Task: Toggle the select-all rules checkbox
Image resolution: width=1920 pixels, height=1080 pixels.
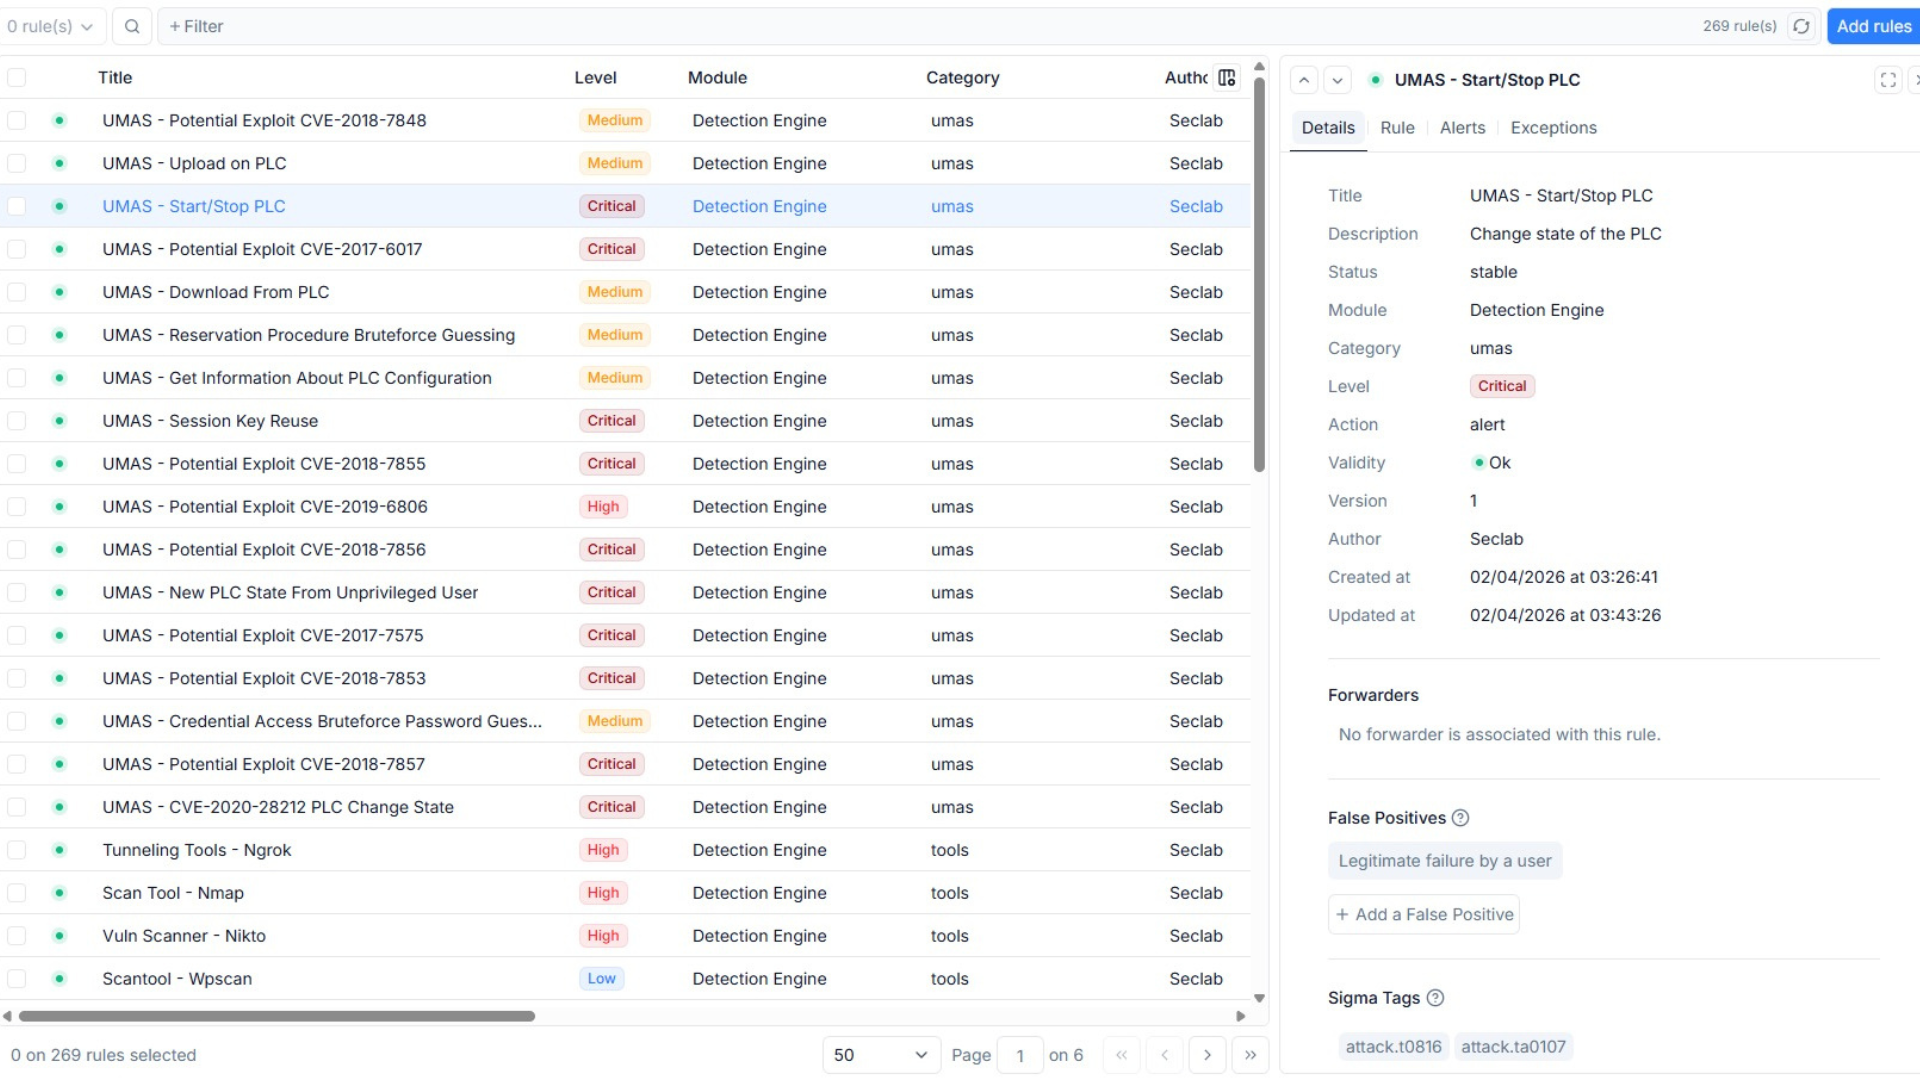Action: [17, 78]
